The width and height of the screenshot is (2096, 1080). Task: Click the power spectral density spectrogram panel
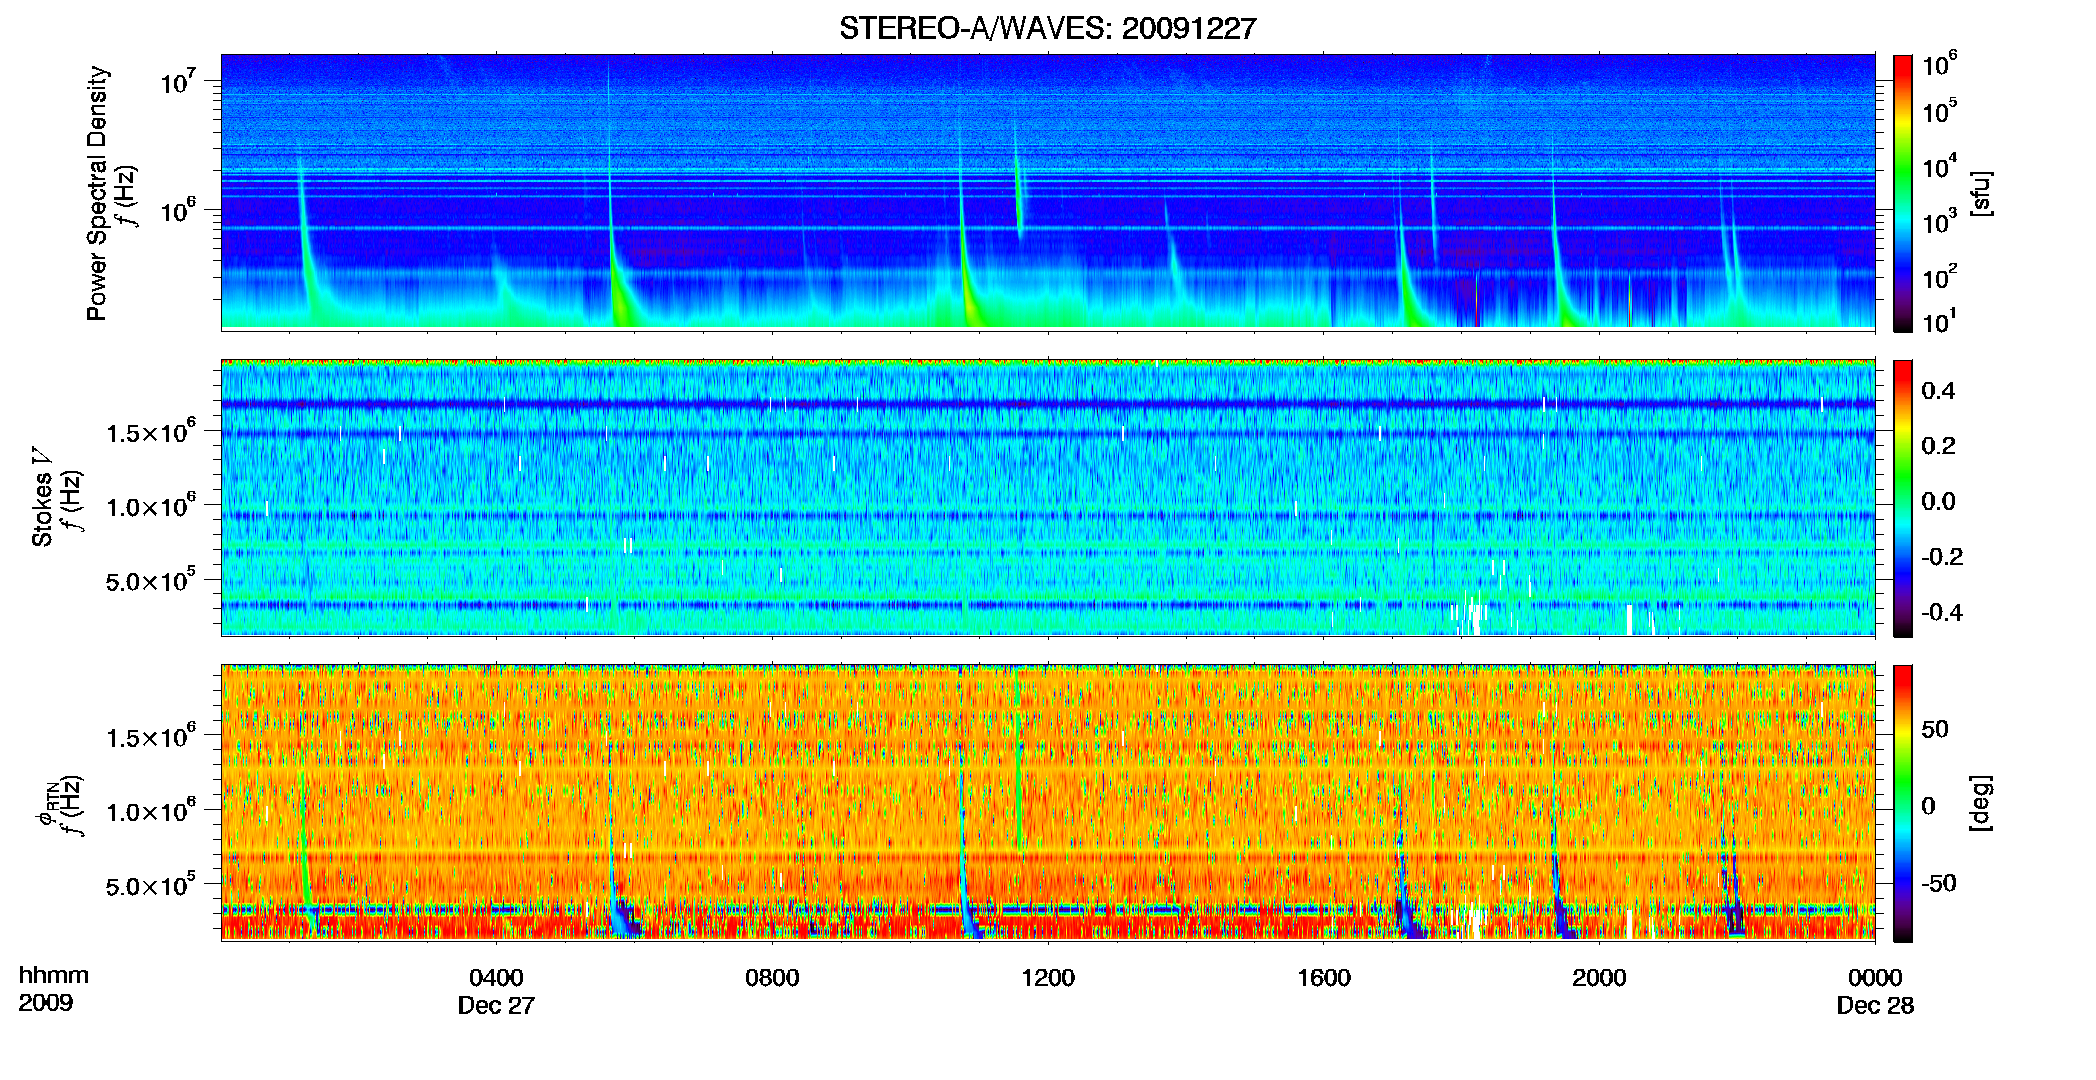click(x=1048, y=192)
